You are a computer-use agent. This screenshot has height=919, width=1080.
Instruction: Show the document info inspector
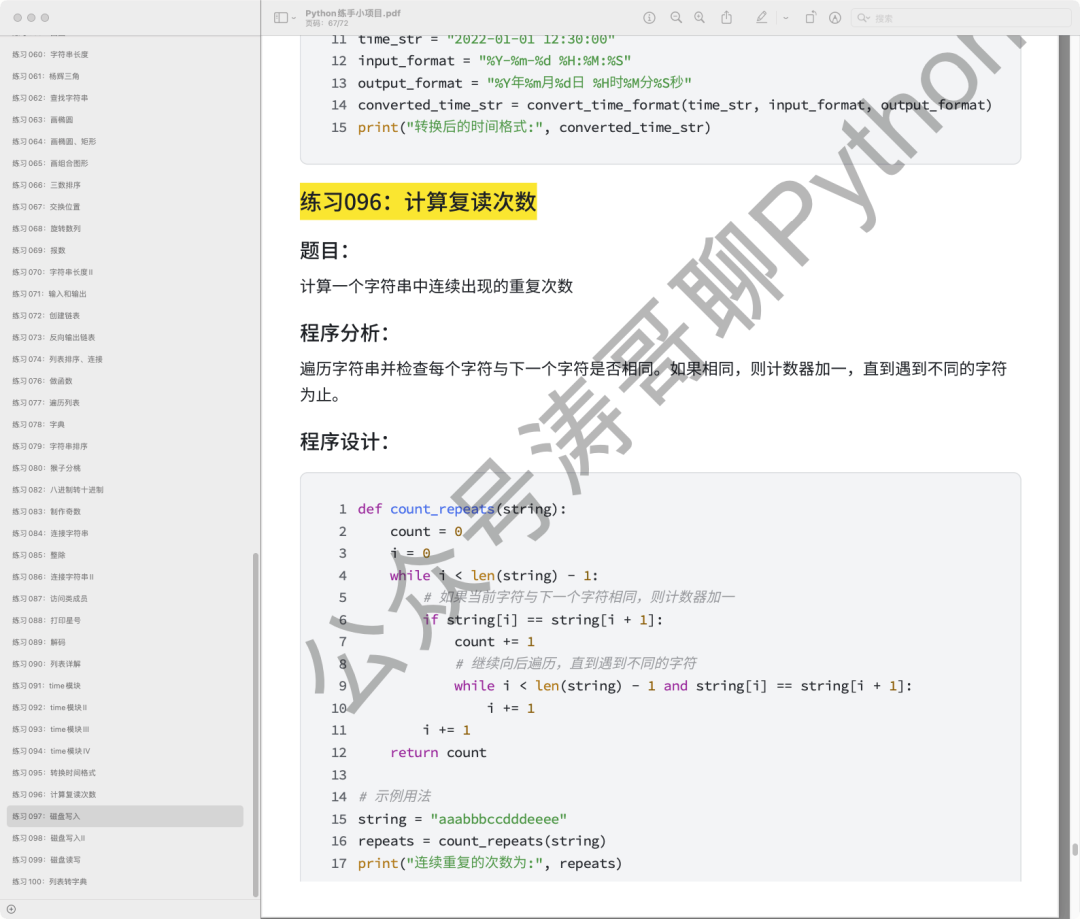pos(649,18)
